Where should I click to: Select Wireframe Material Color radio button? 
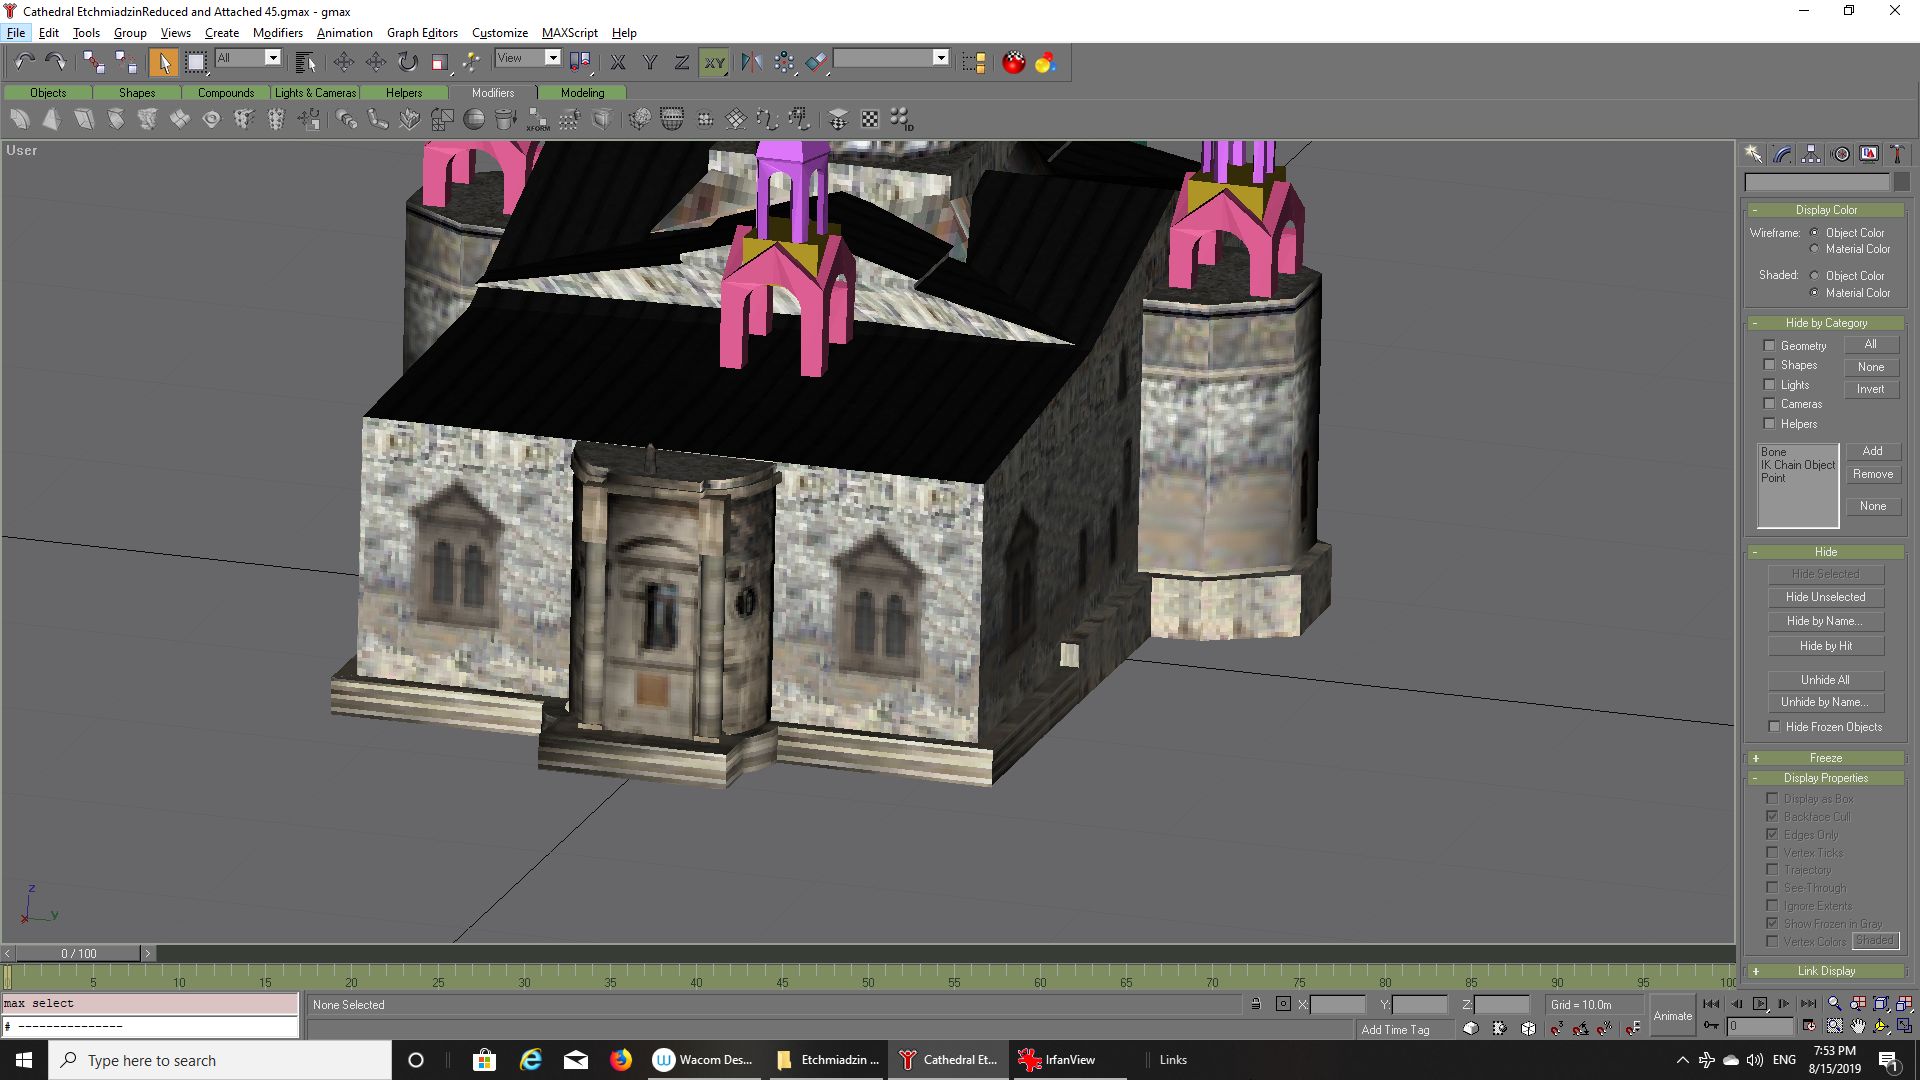click(1814, 249)
